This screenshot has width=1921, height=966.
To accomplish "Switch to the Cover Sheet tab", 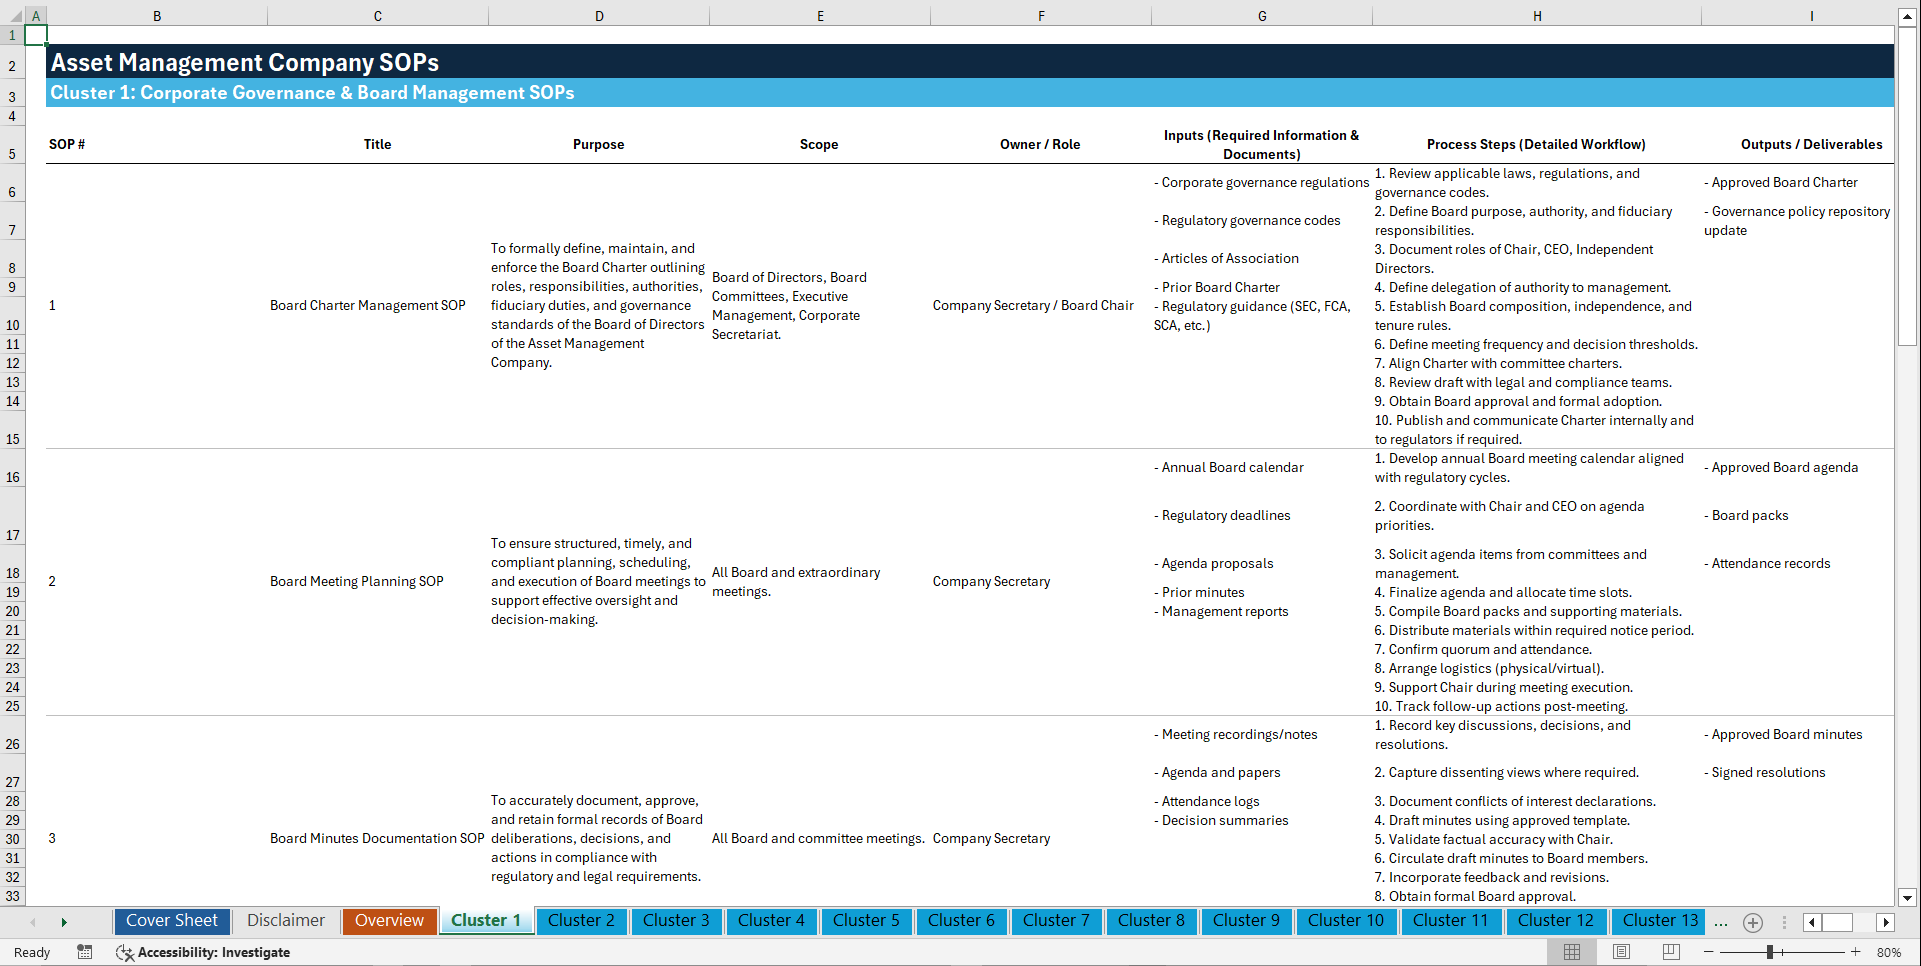I will point(171,921).
